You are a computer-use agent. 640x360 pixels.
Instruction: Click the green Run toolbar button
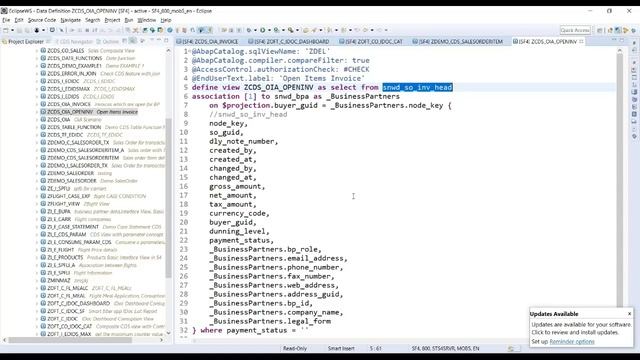263,30
